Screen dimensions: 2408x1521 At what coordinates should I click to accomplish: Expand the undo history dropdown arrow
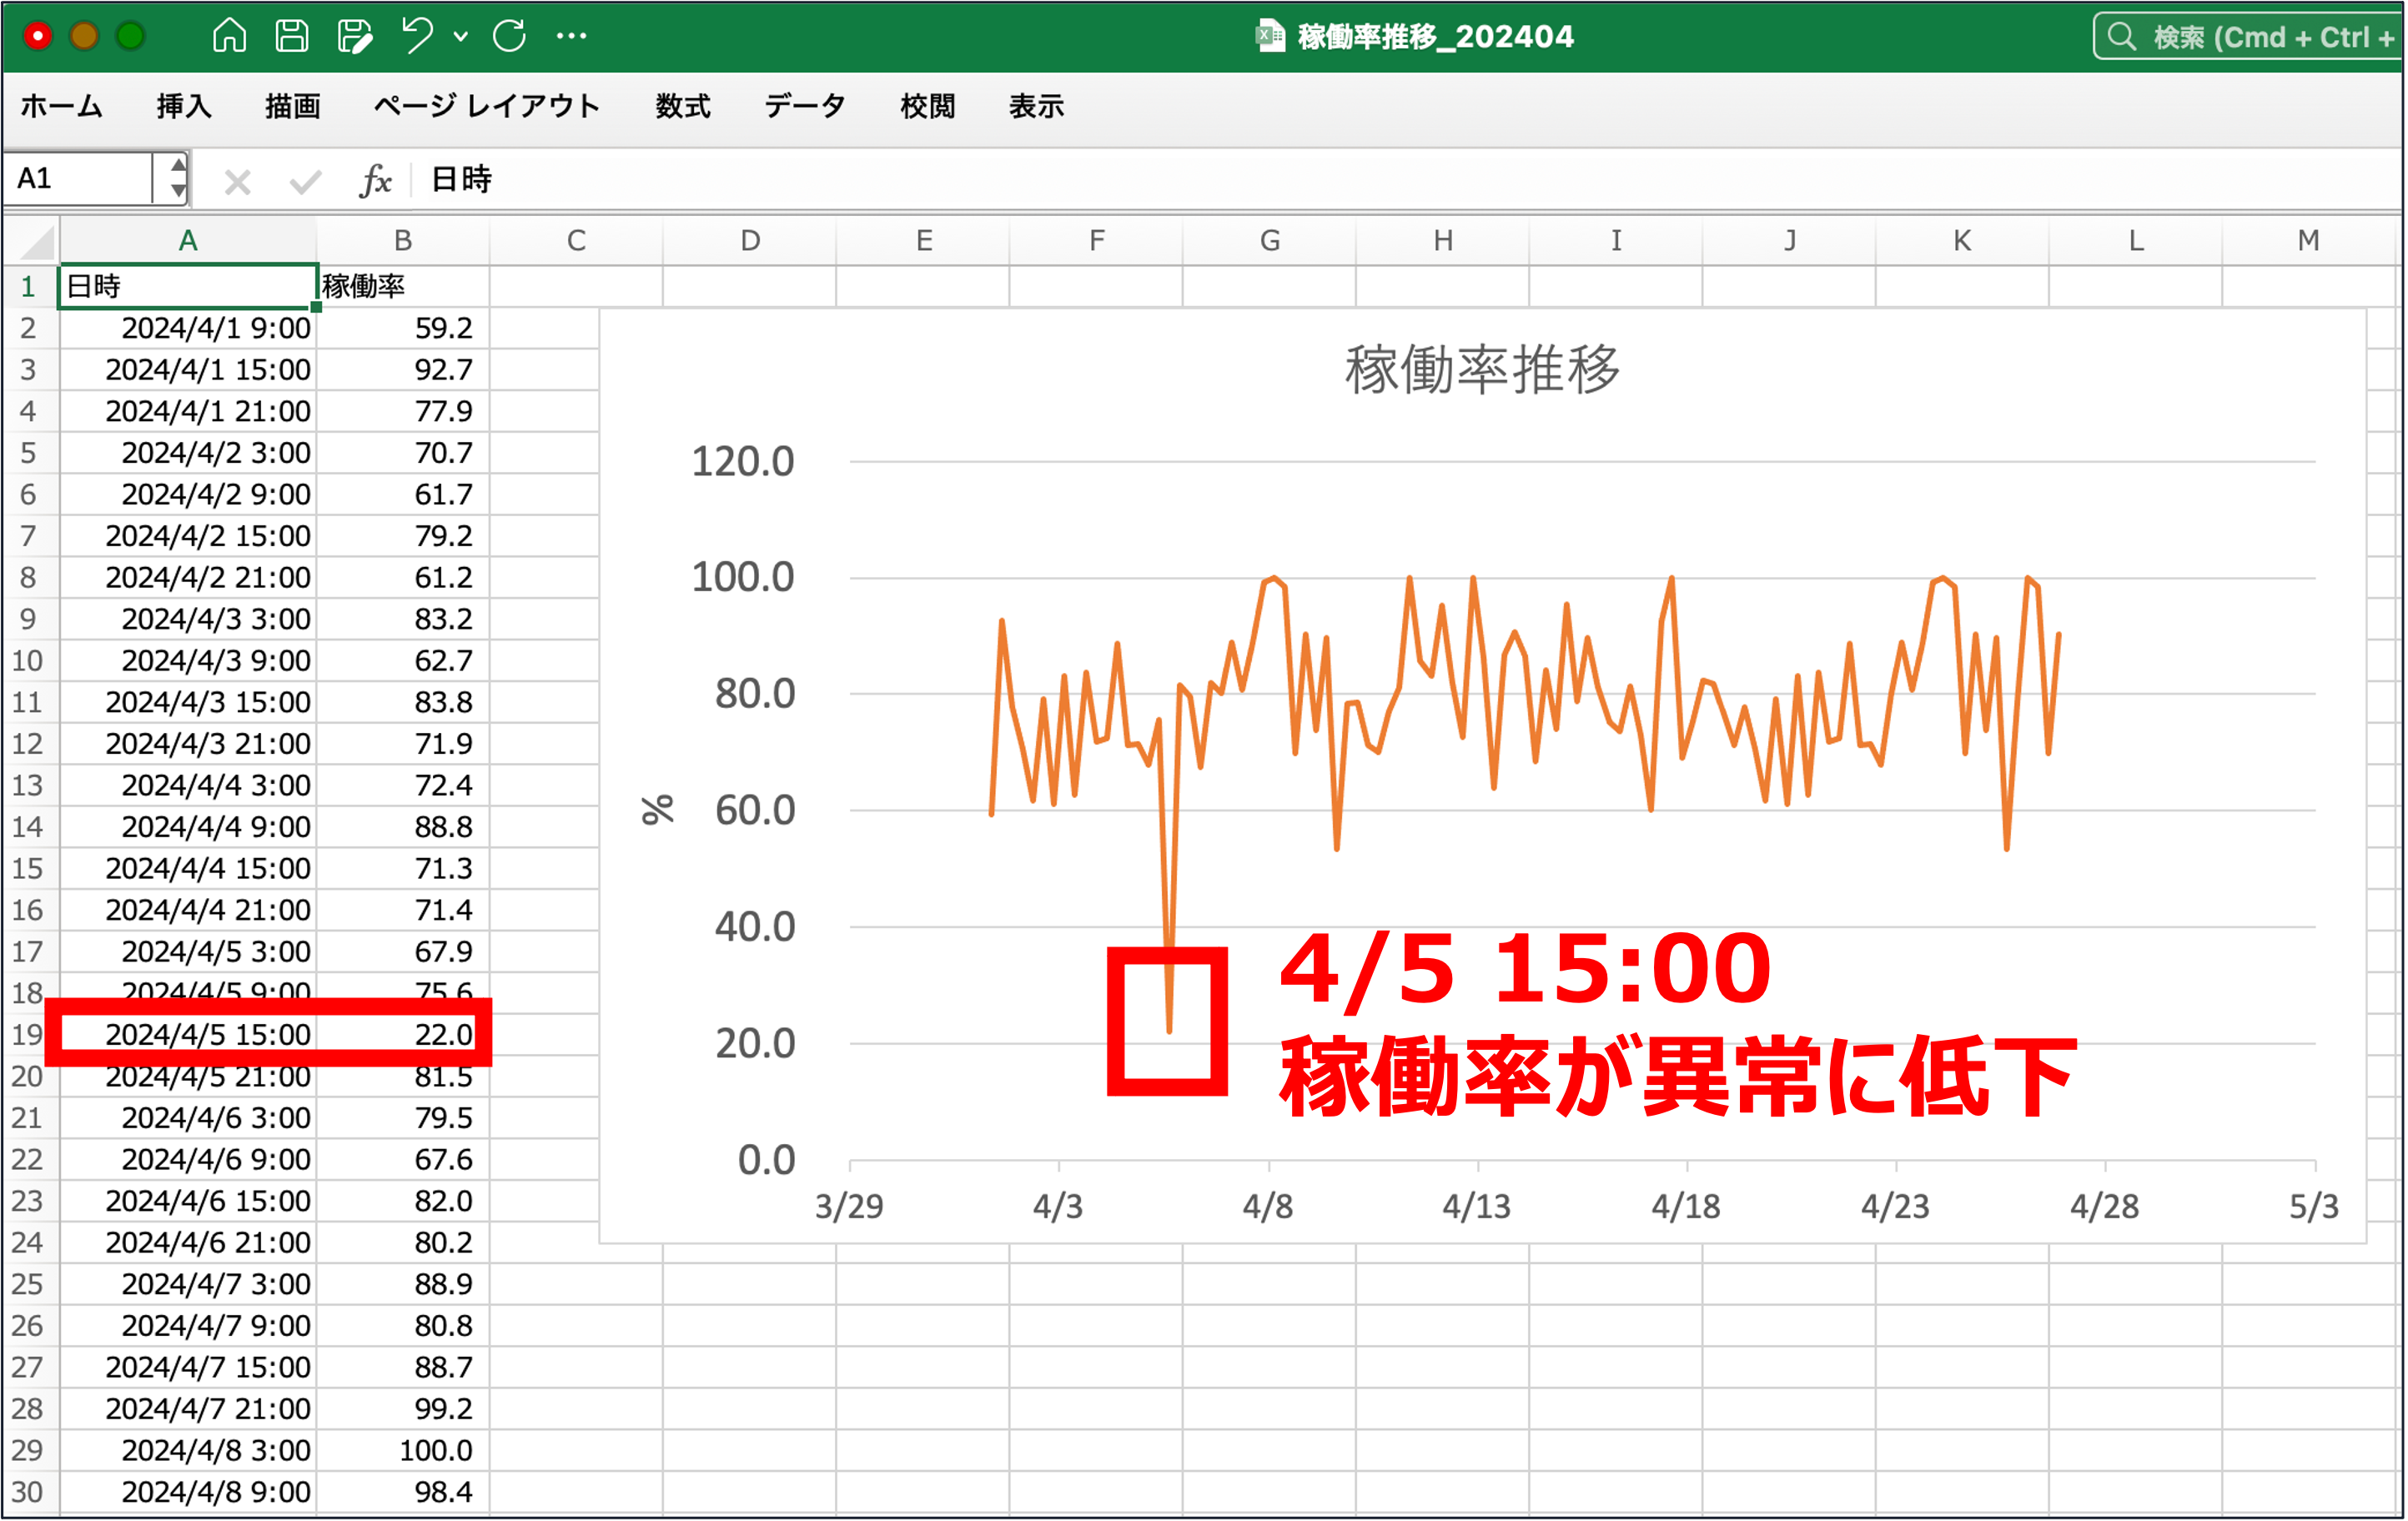click(460, 36)
